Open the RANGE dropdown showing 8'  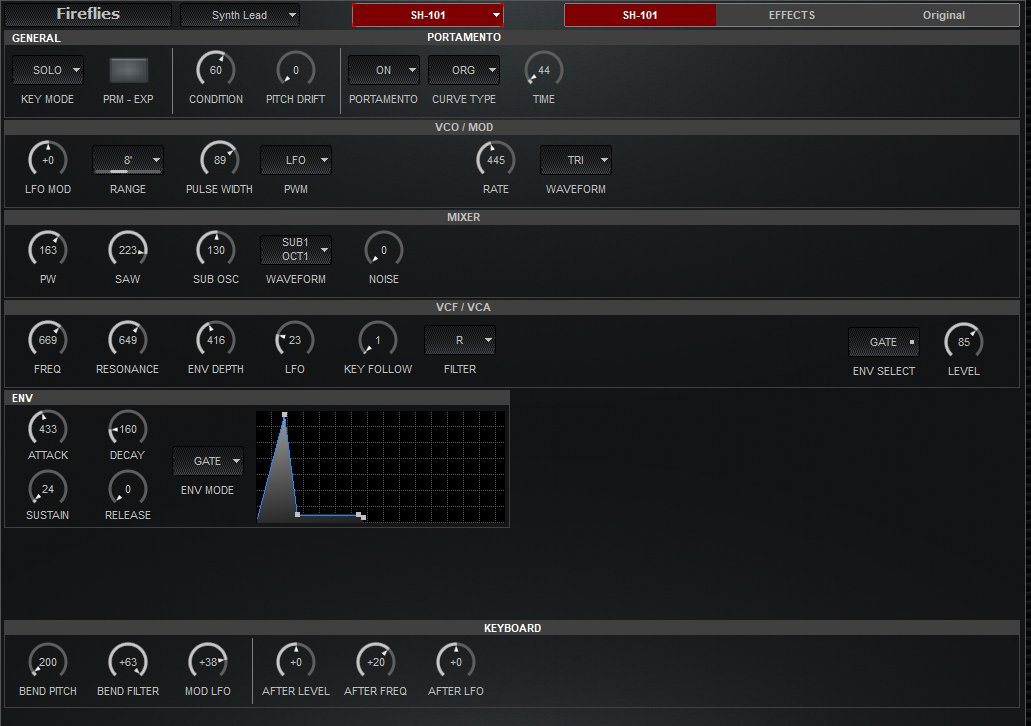pos(128,160)
